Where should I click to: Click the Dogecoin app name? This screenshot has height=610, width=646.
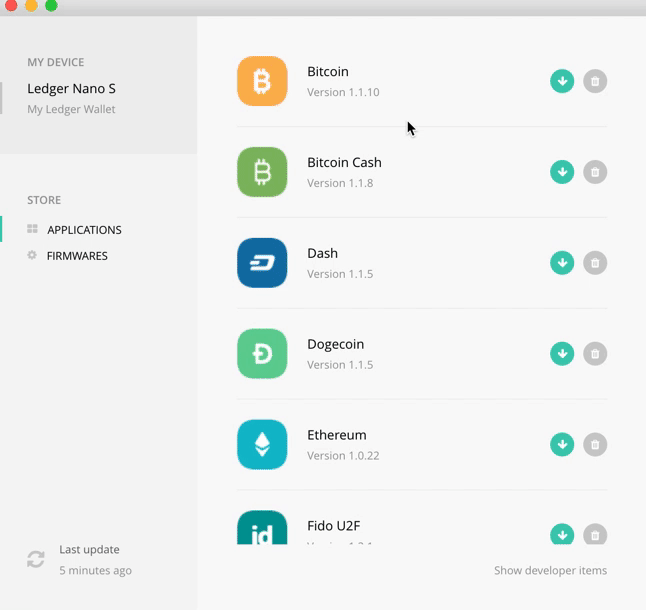coord(336,344)
